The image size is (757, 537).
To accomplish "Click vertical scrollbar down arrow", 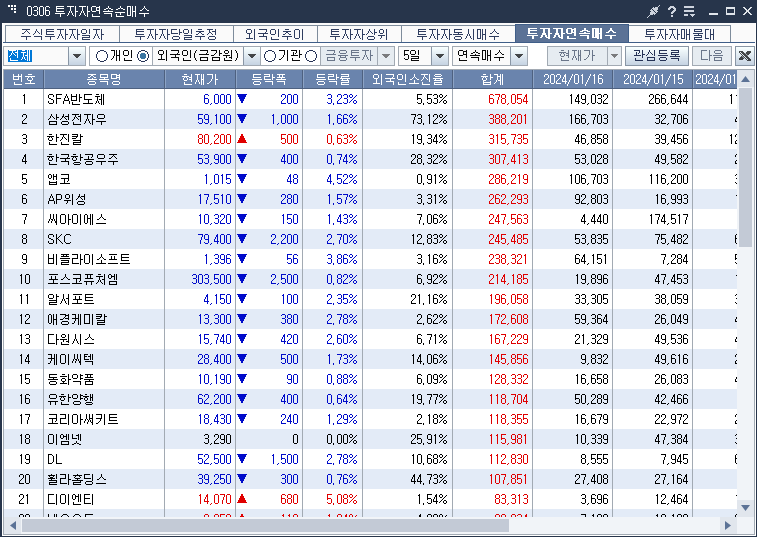I will click(745, 507).
